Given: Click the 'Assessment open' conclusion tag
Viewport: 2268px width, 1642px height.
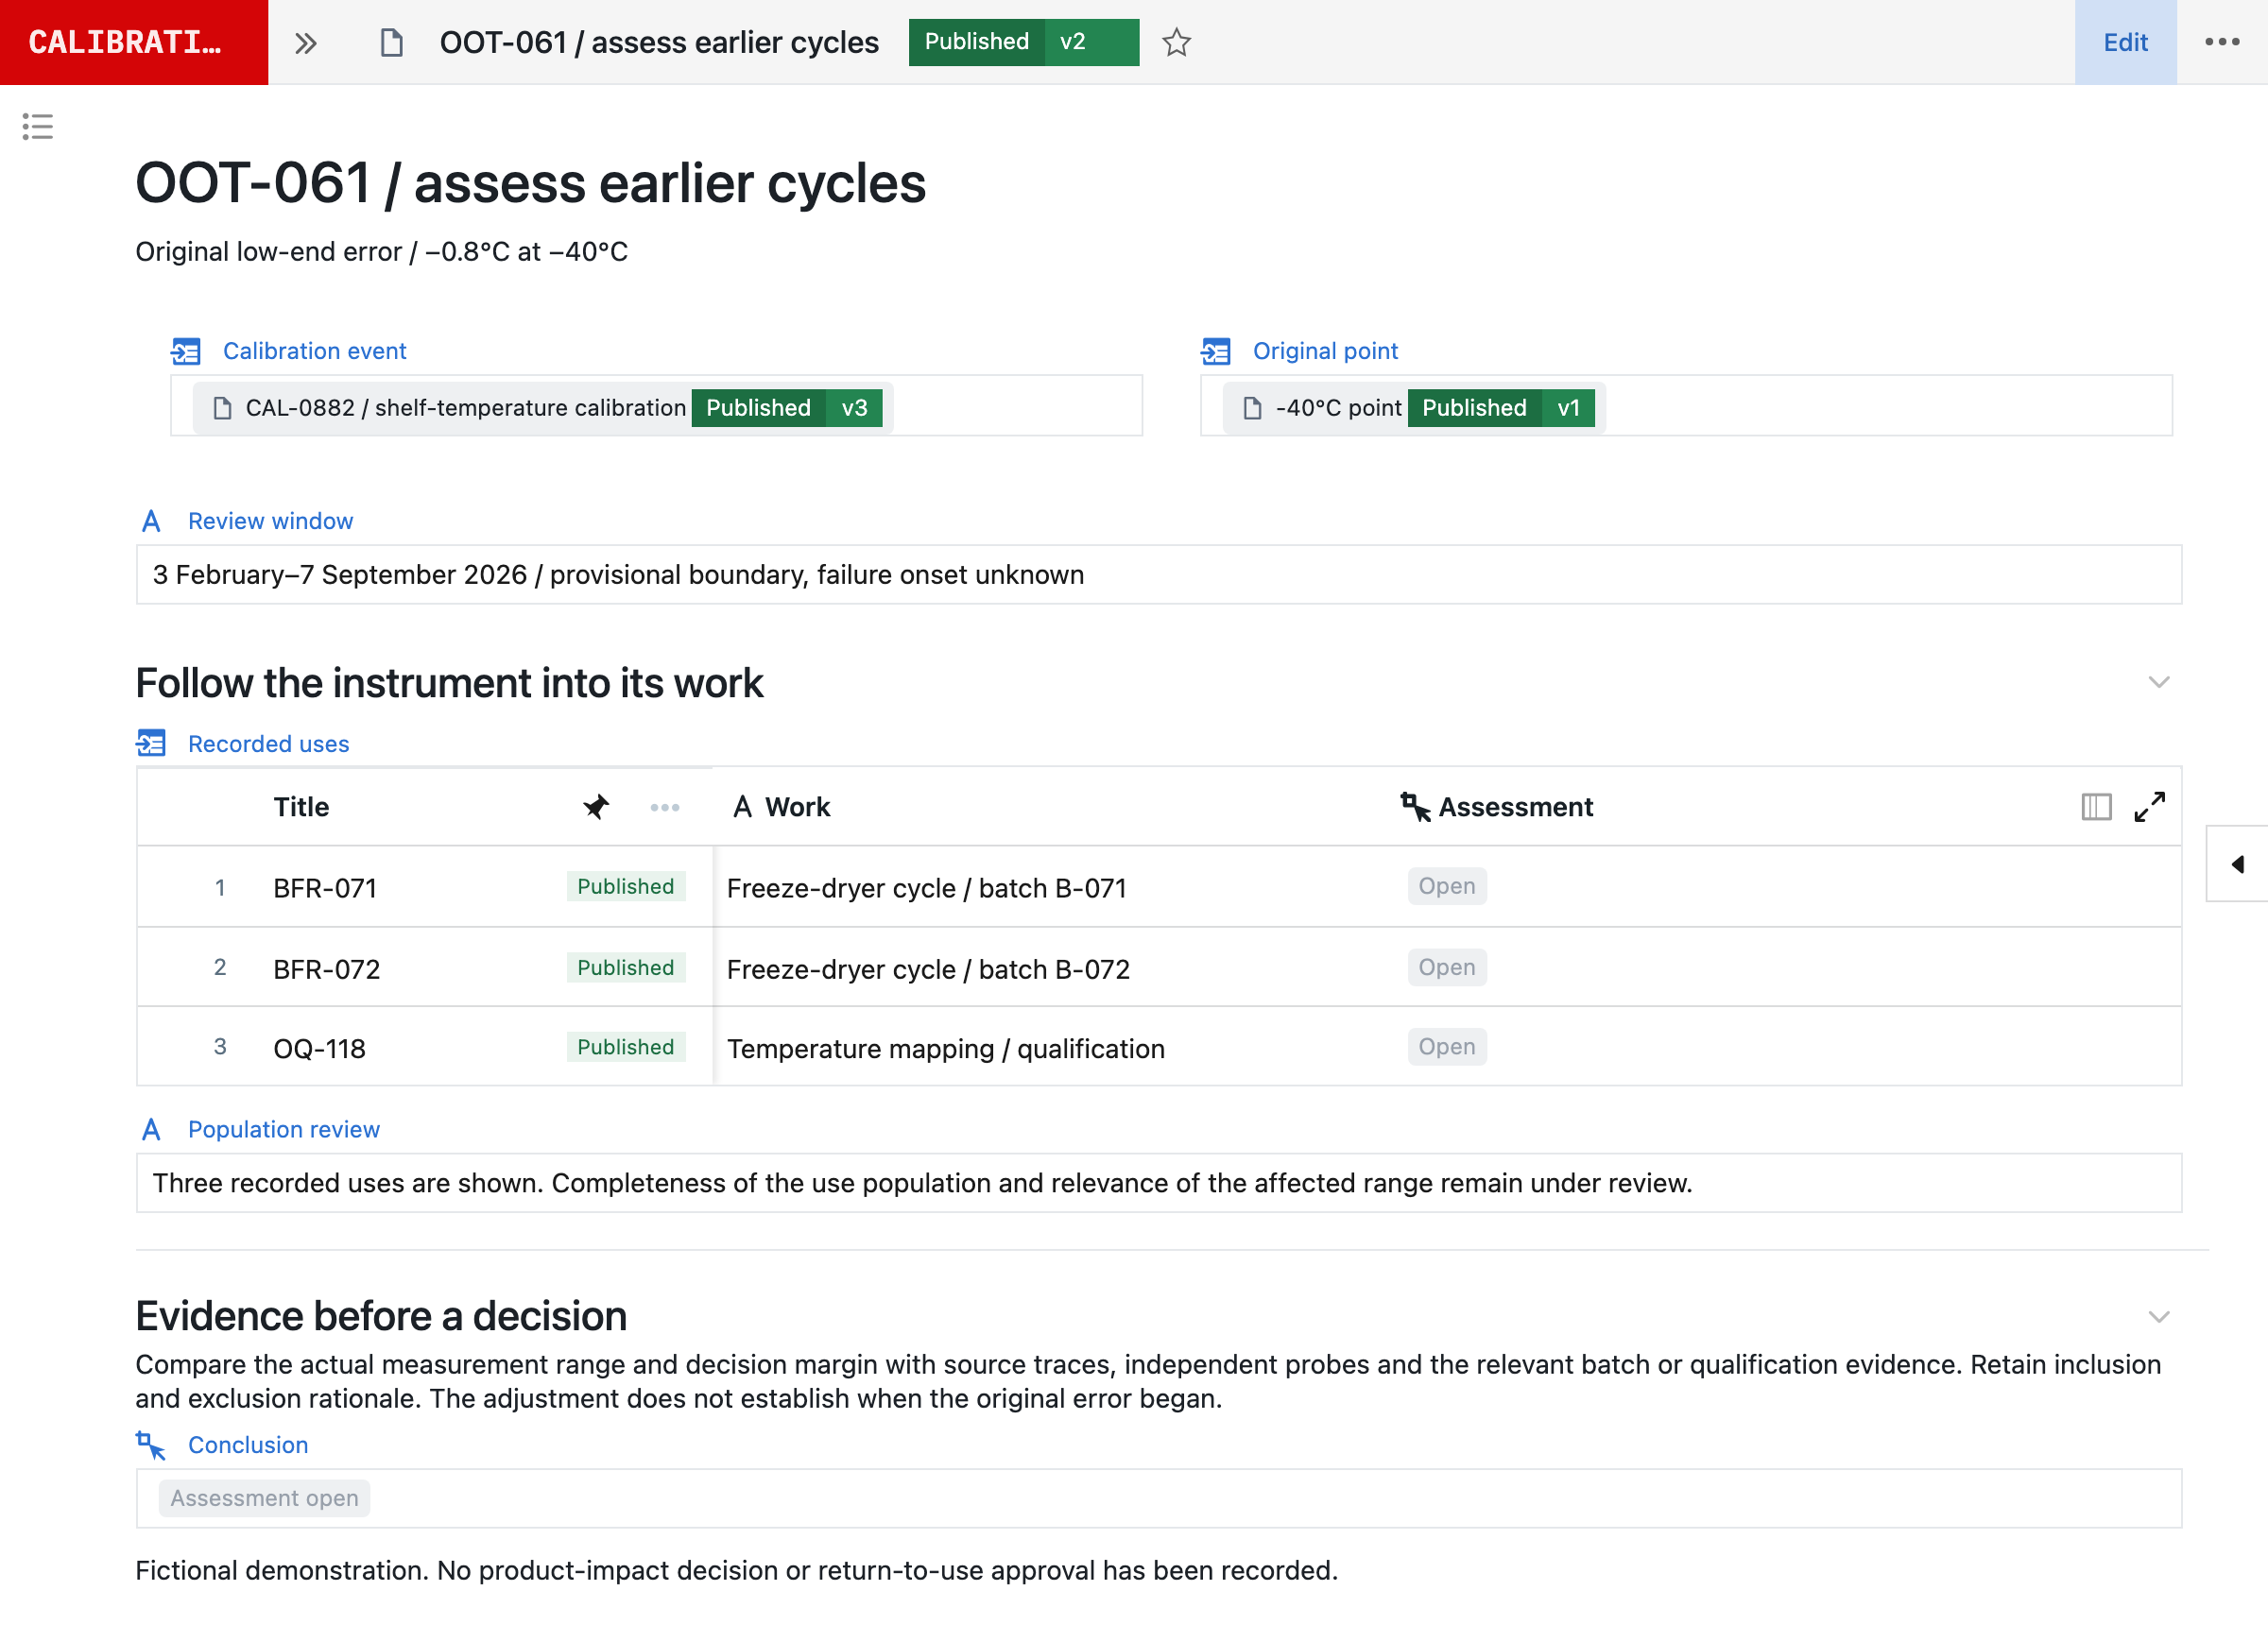Looking at the screenshot, I should pyautogui.click(x=264, y=1498).
